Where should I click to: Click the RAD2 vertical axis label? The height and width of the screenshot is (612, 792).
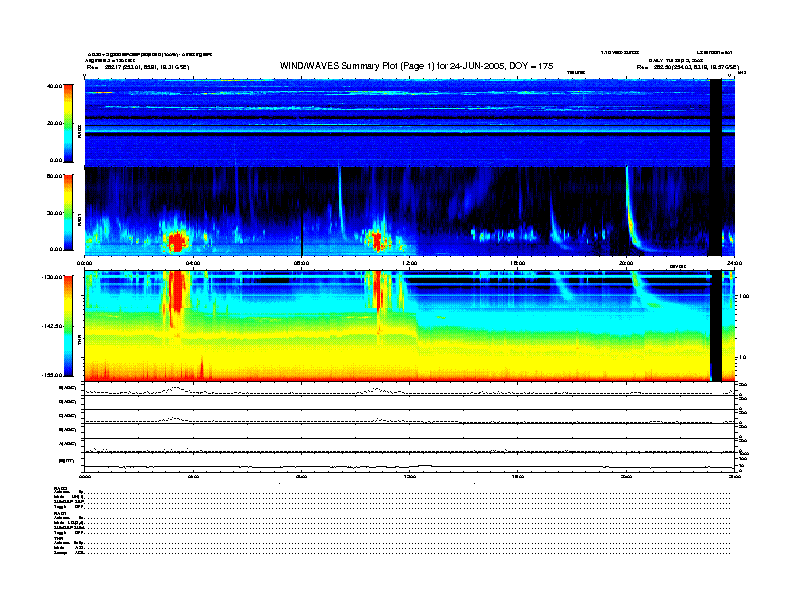79,132
